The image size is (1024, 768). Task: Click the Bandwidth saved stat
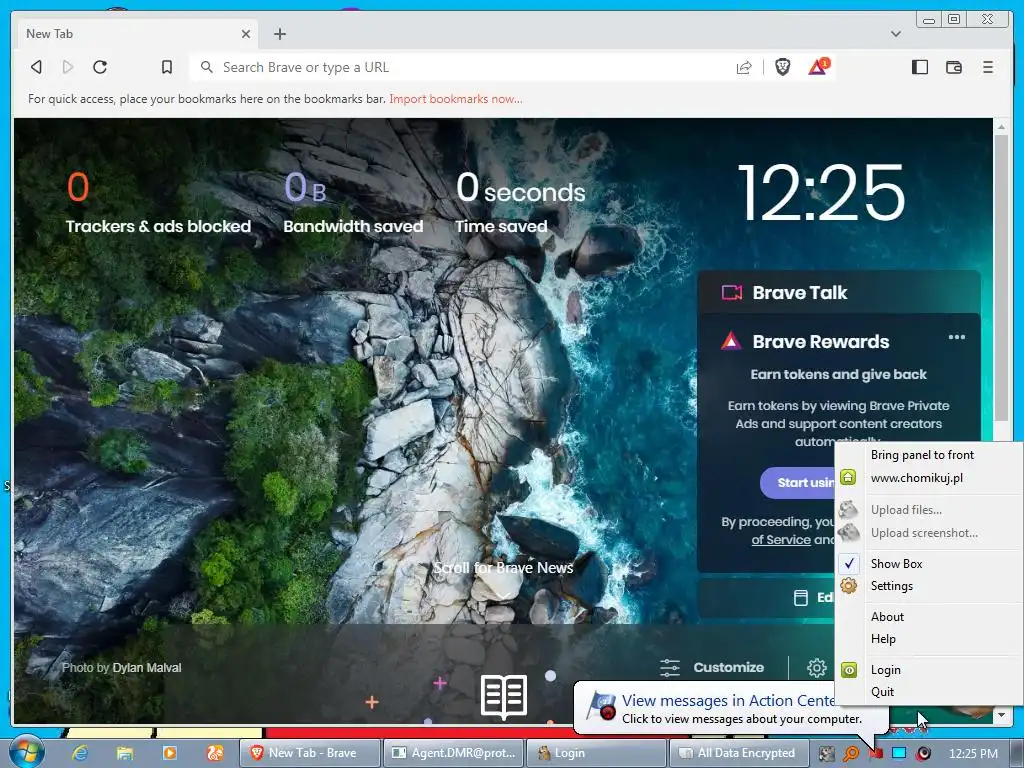[x=353, y=202]
